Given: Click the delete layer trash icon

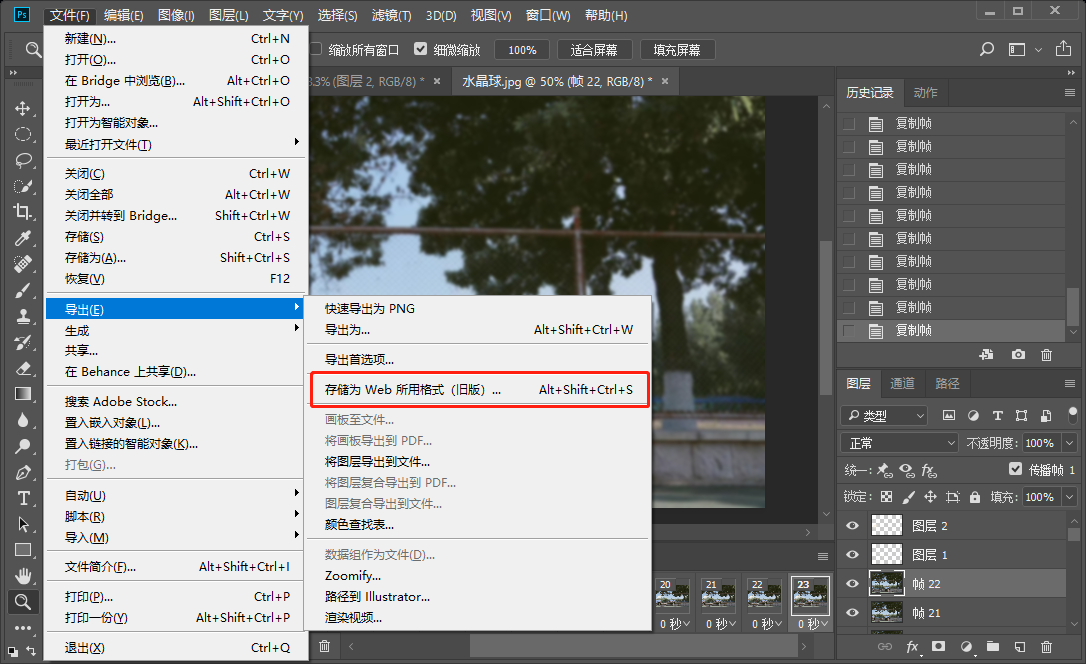Looking at the screenshot, I should [1047, 647].
